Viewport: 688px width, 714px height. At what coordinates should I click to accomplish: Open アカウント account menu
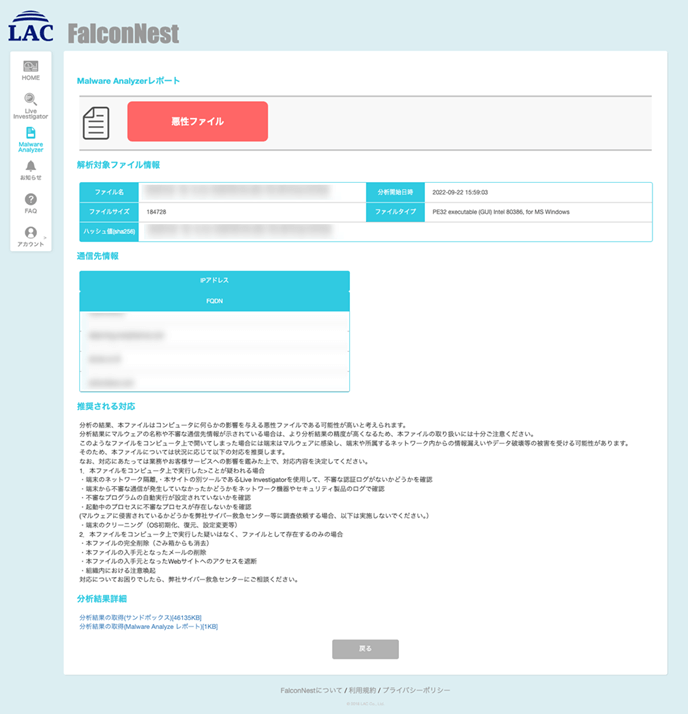coord(31,237)
